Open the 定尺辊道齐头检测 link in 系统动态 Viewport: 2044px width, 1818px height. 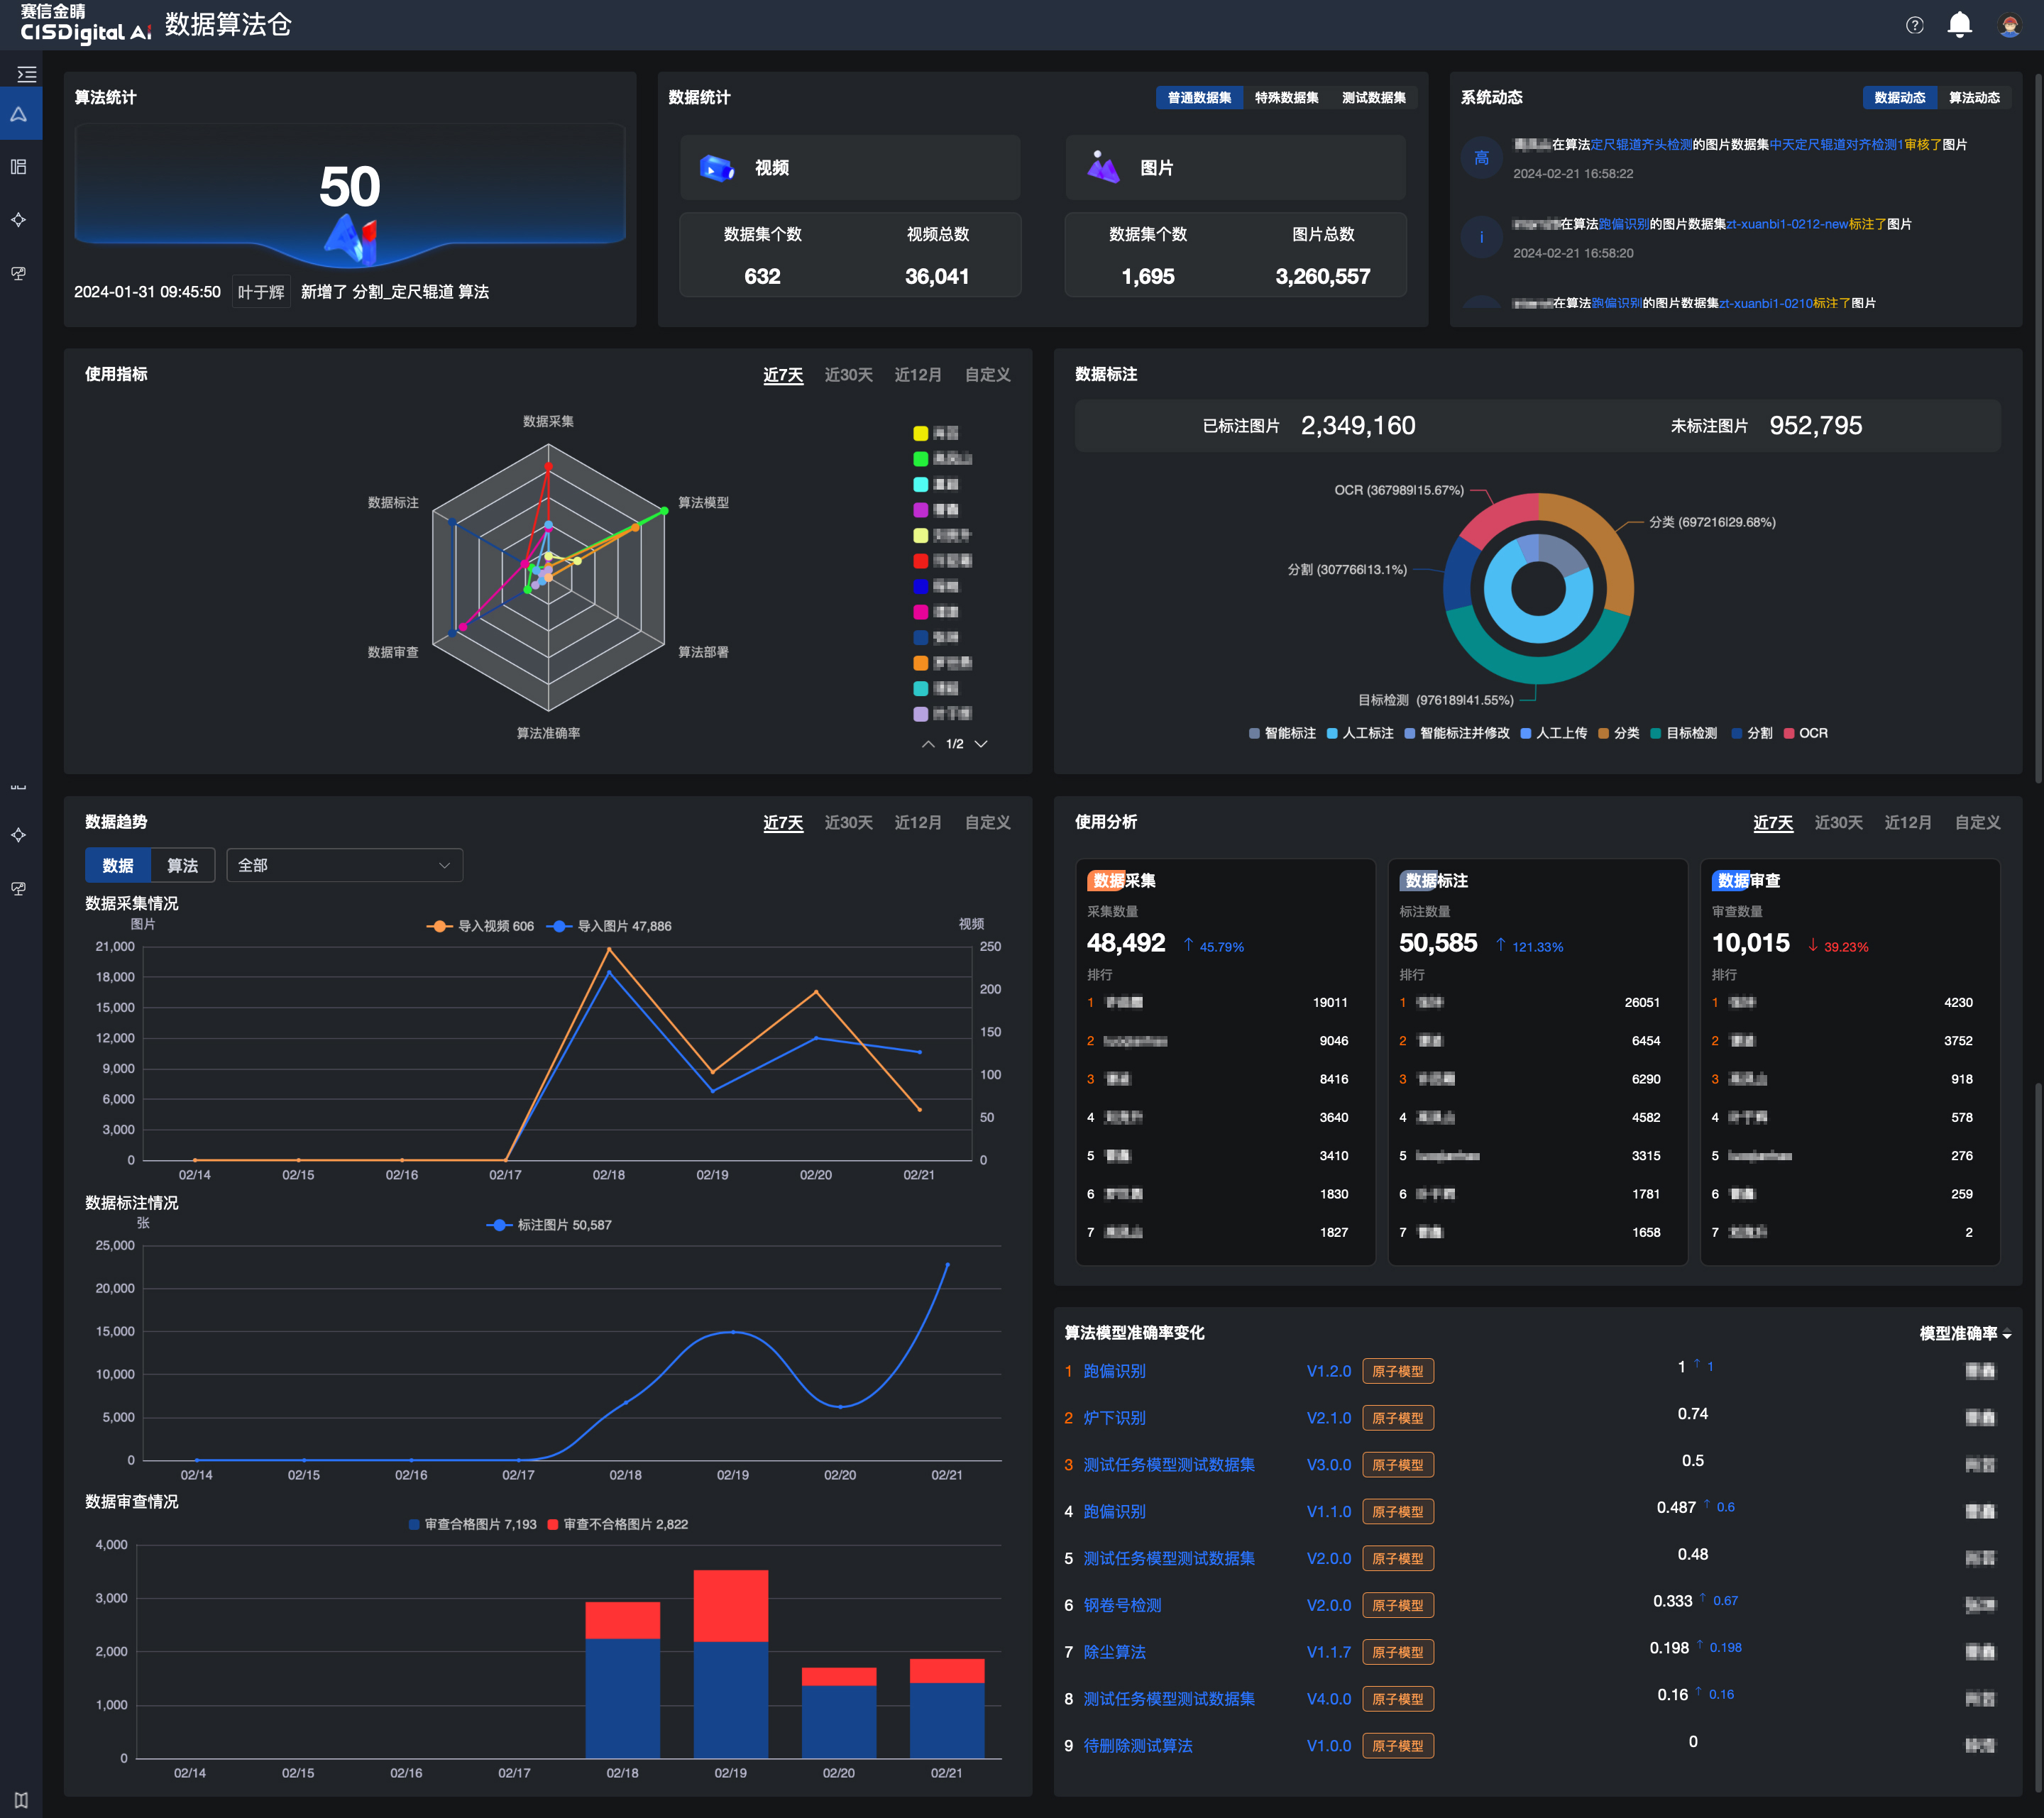pos(1640,144)
